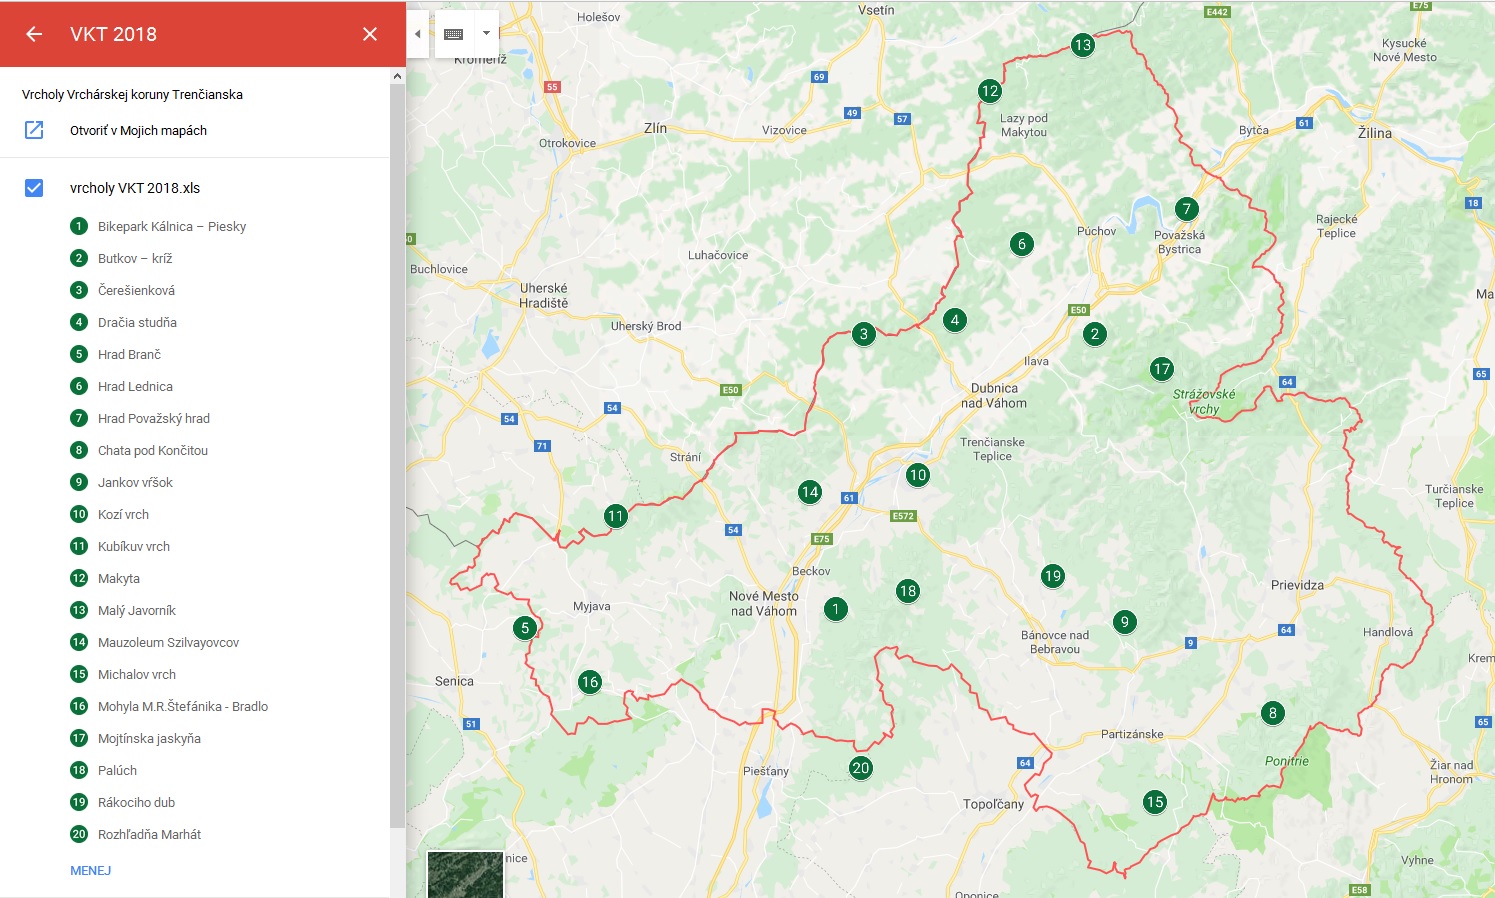Open the keyboard input tools button
The width and height of the screenshot is (1495, 898).
point(453,34)
